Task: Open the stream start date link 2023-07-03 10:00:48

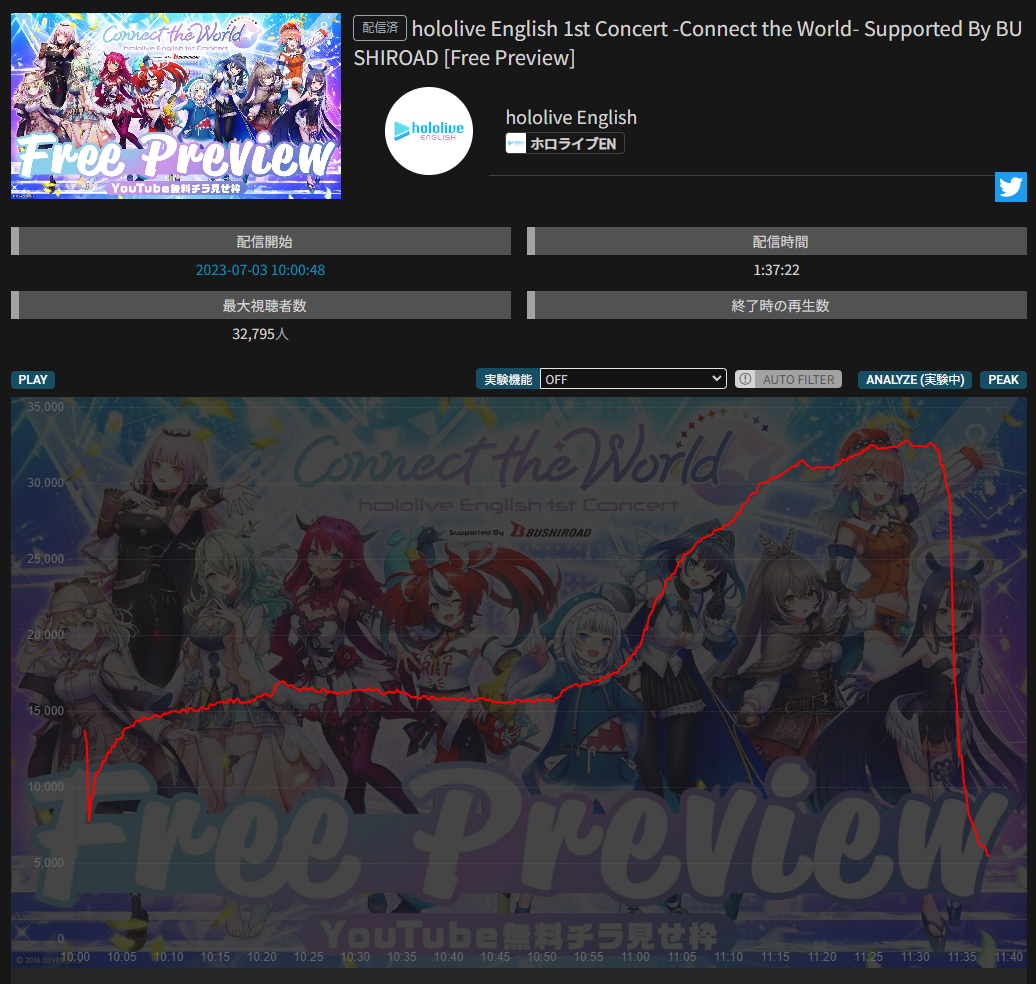Action: pyautogui.click(x=260, y=270)
